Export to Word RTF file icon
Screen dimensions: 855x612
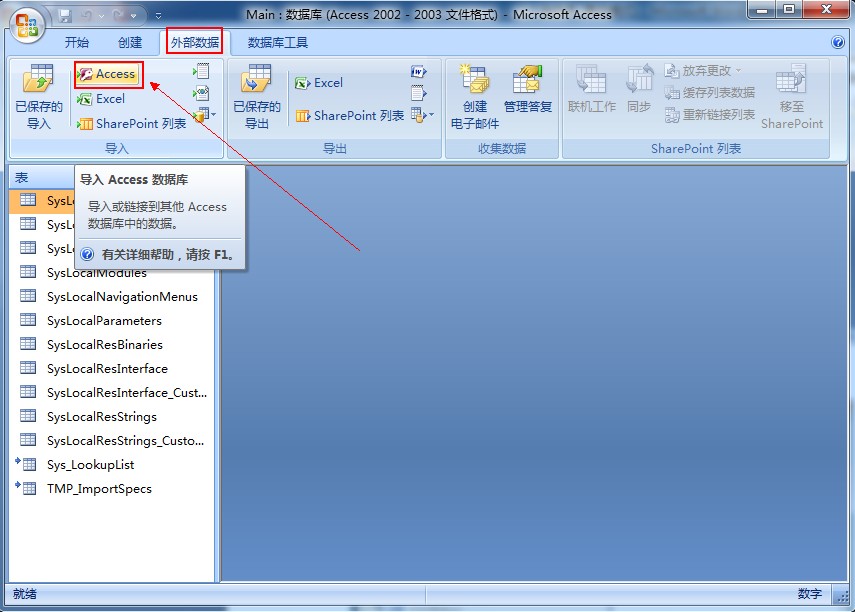pos(419,71)
